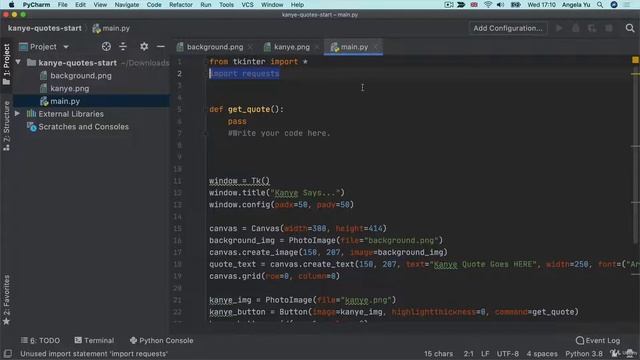Image resolution: width=640 pixels, height=360 pixels.
Task: Click the Debug bug icon in toolbar
Action: [x=576, y=28]
